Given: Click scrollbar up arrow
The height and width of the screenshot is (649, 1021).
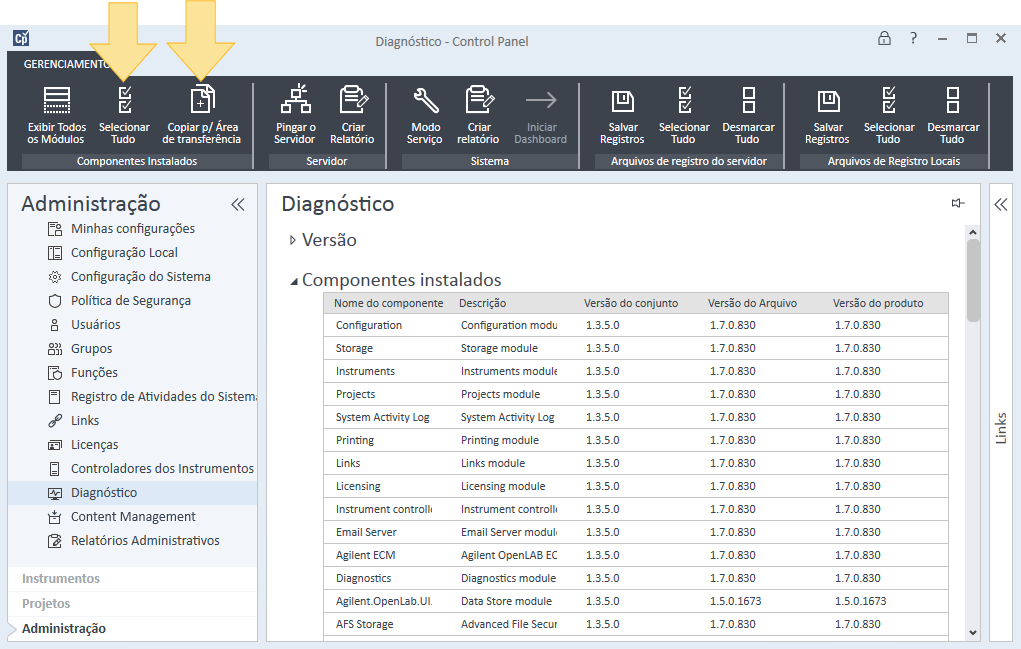Looking at the screenshot, I should pos(973,232).
